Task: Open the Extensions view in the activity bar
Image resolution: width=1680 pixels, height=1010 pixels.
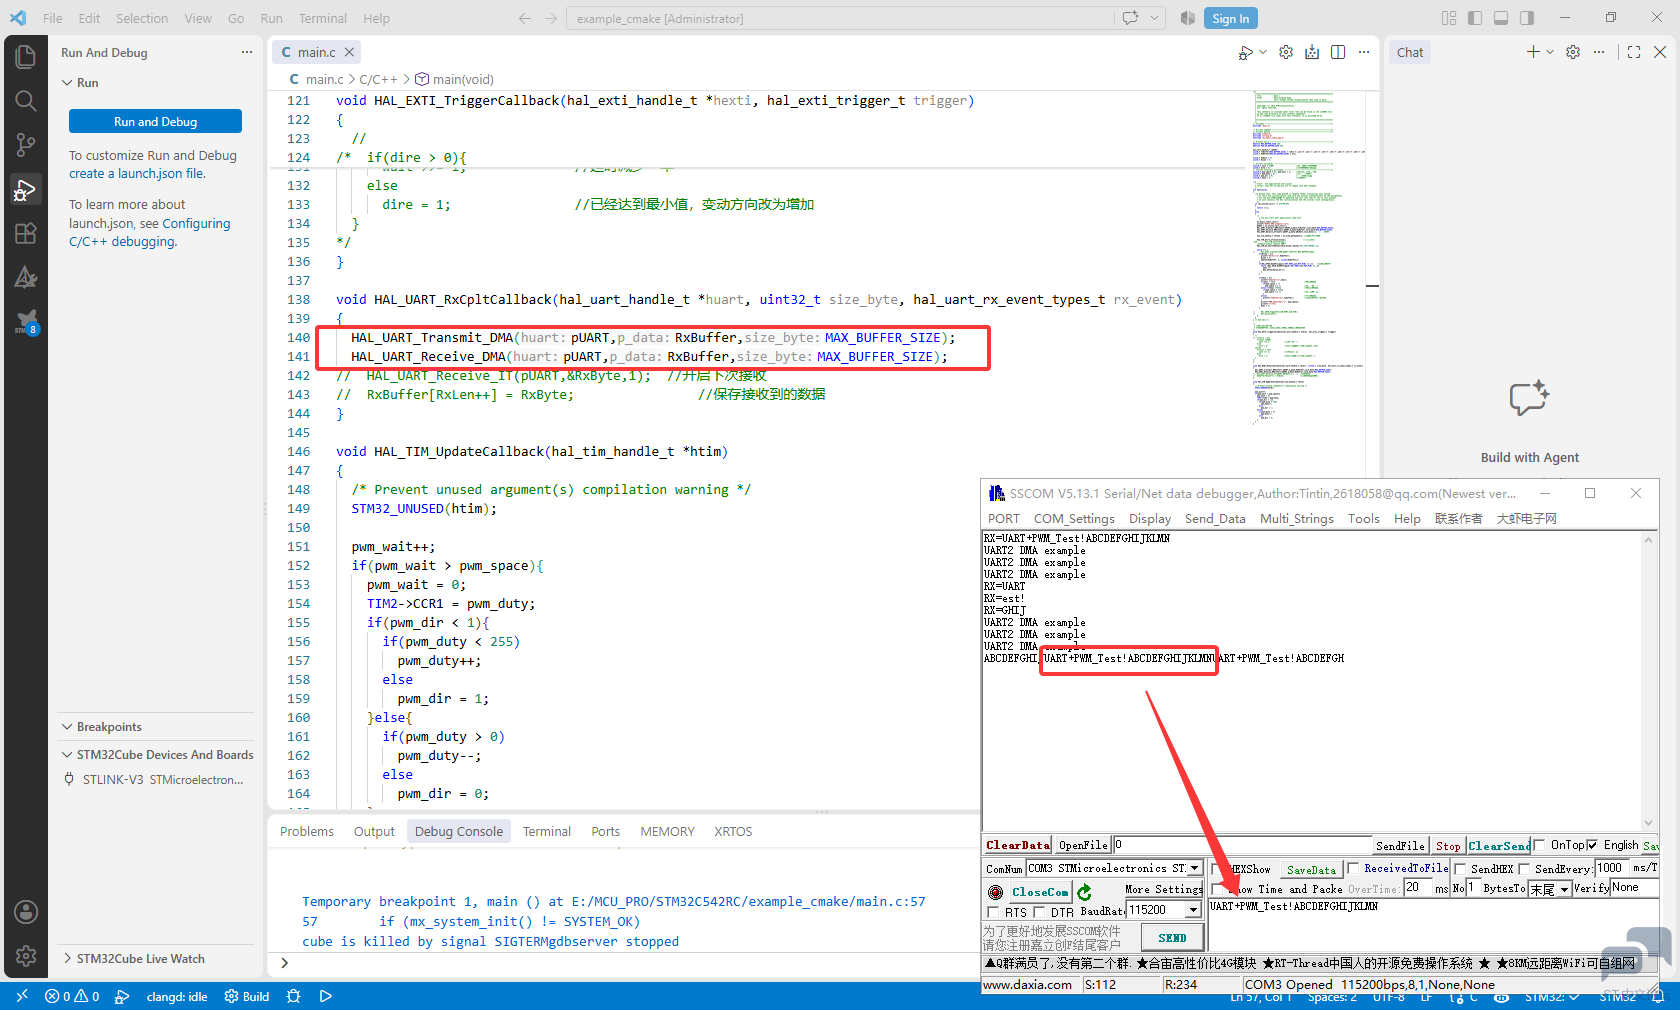Action: 26,233
